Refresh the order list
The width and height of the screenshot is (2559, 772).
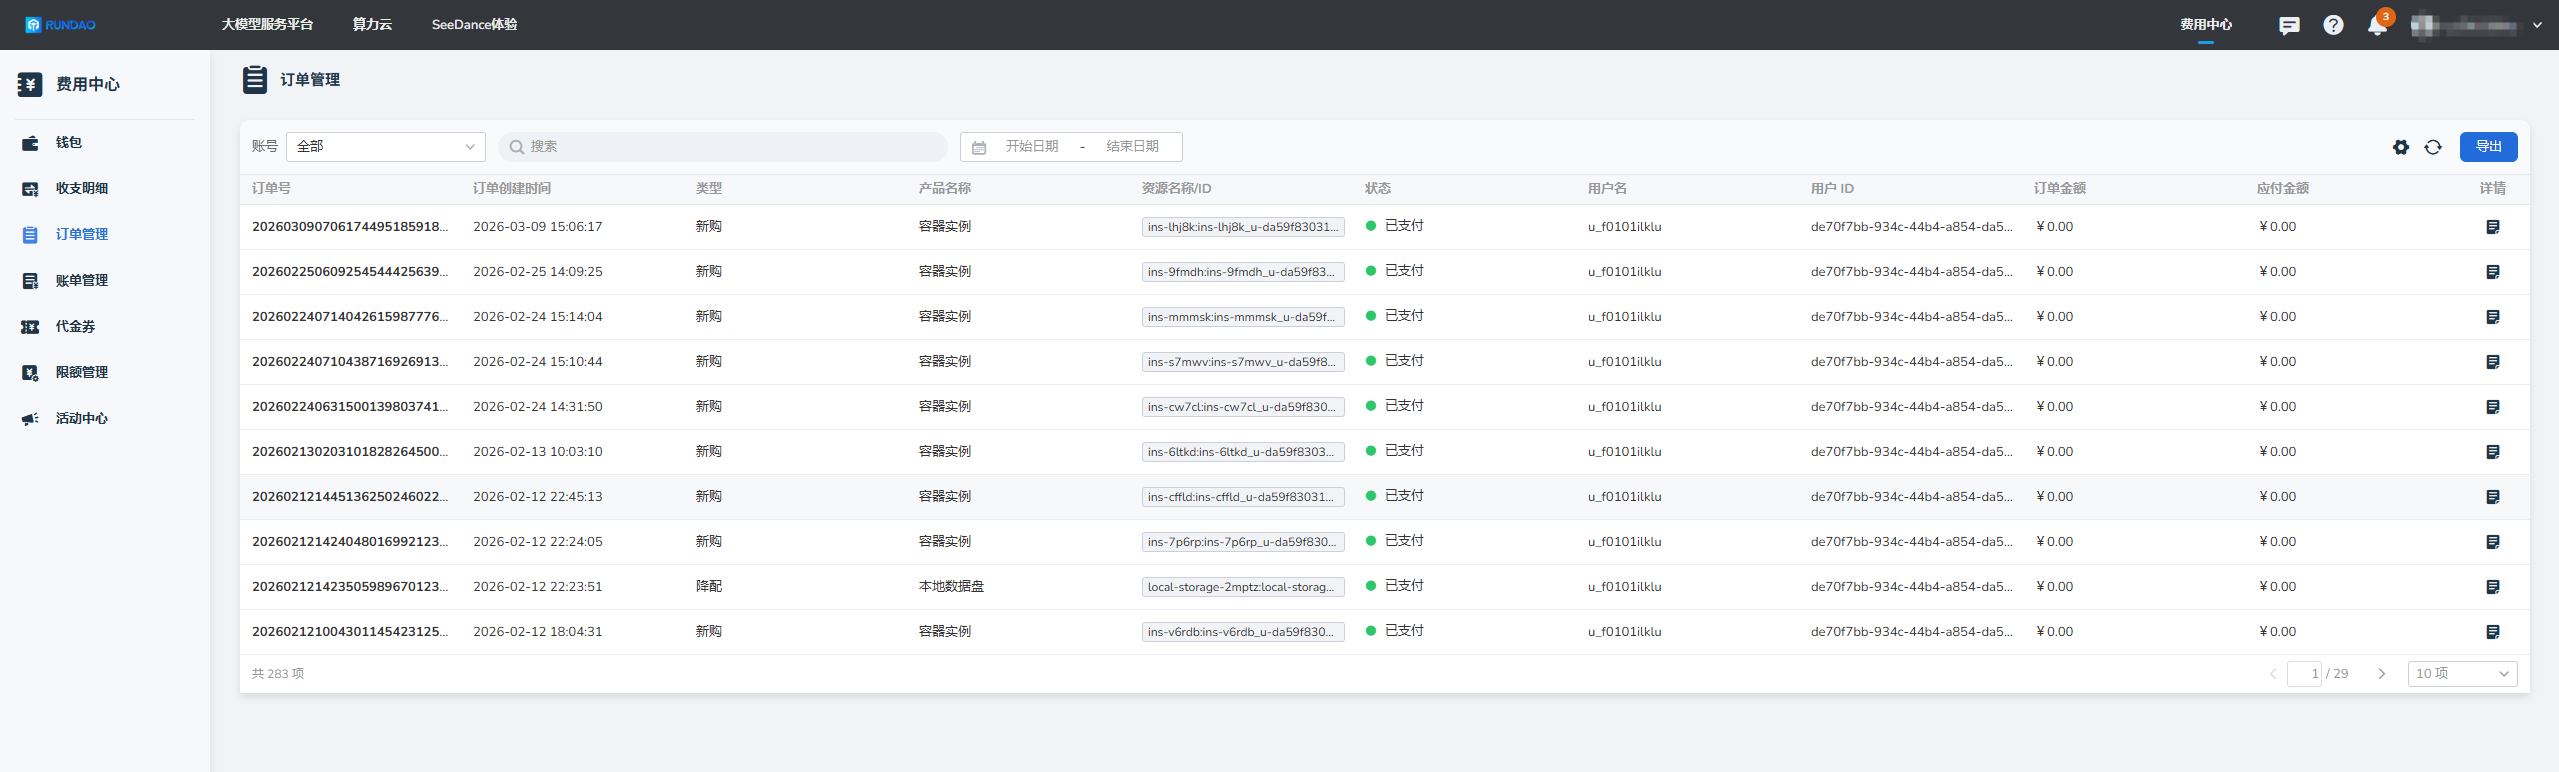(2433, 147)
